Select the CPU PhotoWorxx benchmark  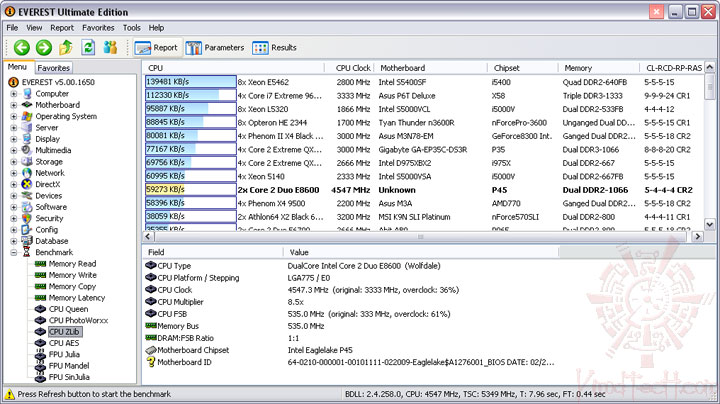click(78, 320)
